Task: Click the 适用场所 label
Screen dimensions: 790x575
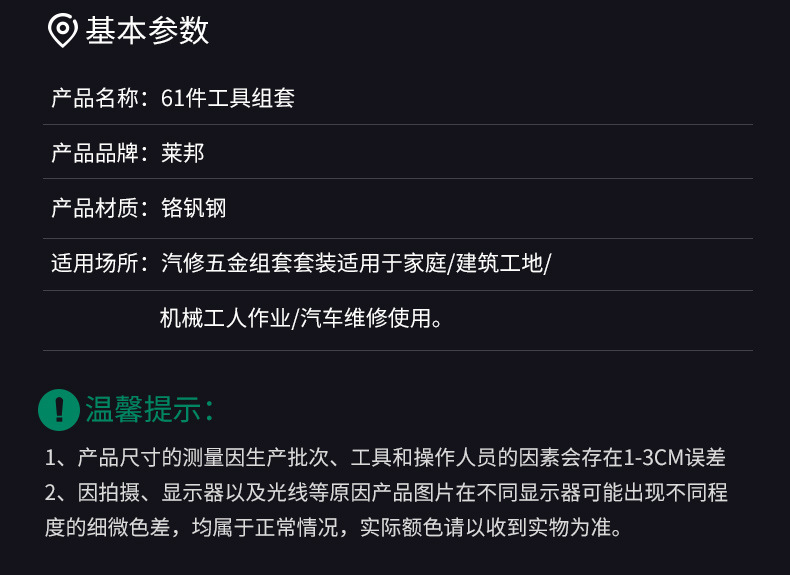Action: tap(98, 264)
